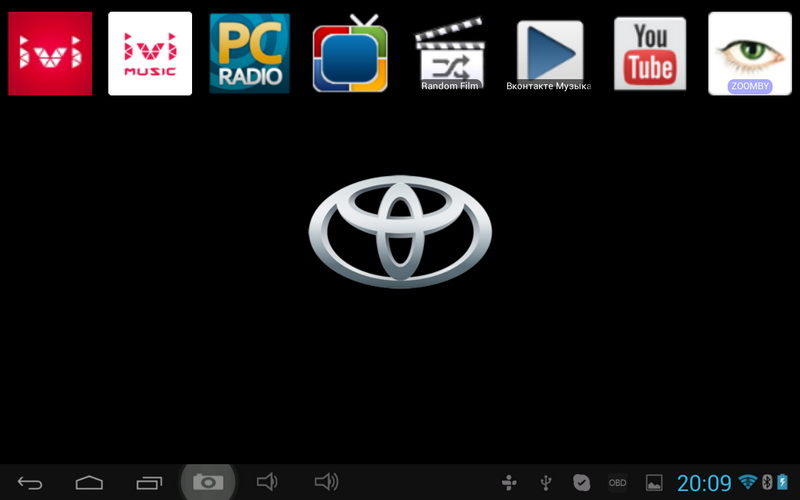Screen dimensions: 800x500
Task: Launch the YouTube app
Action: pos(650,54)
